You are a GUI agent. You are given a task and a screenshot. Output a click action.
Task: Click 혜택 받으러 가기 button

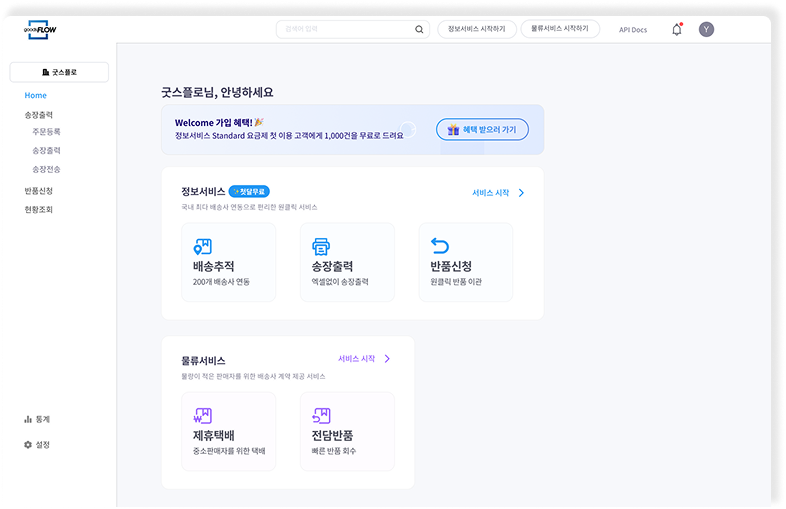tap(482, 129)
